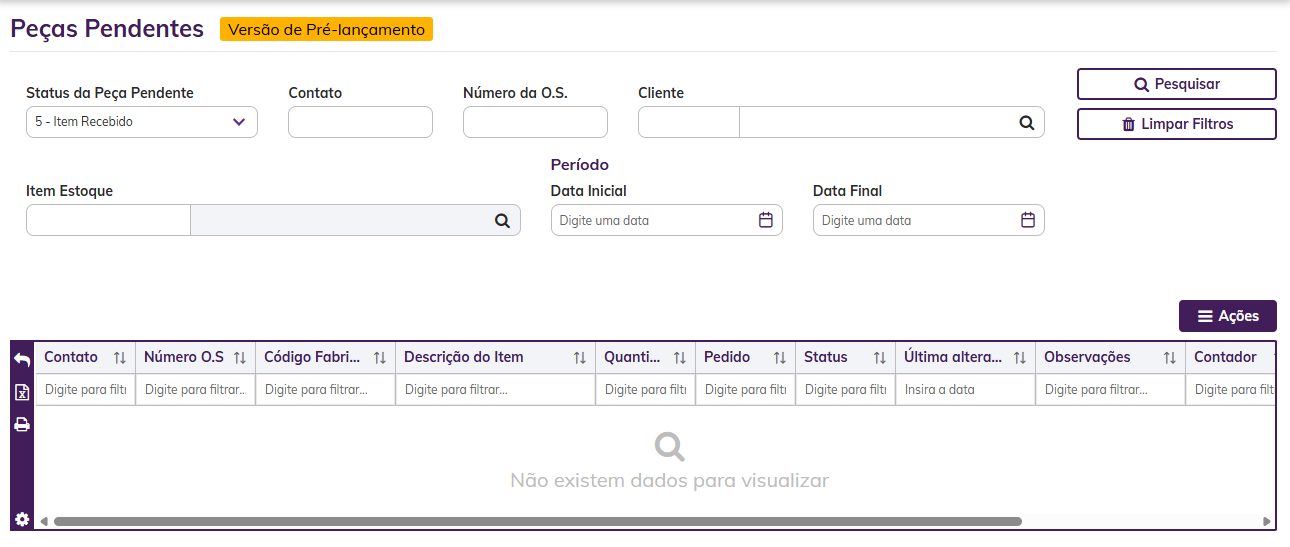Open grid settings gear icon
Screen dimensions: 1290x547
click(x=22, y=519)
